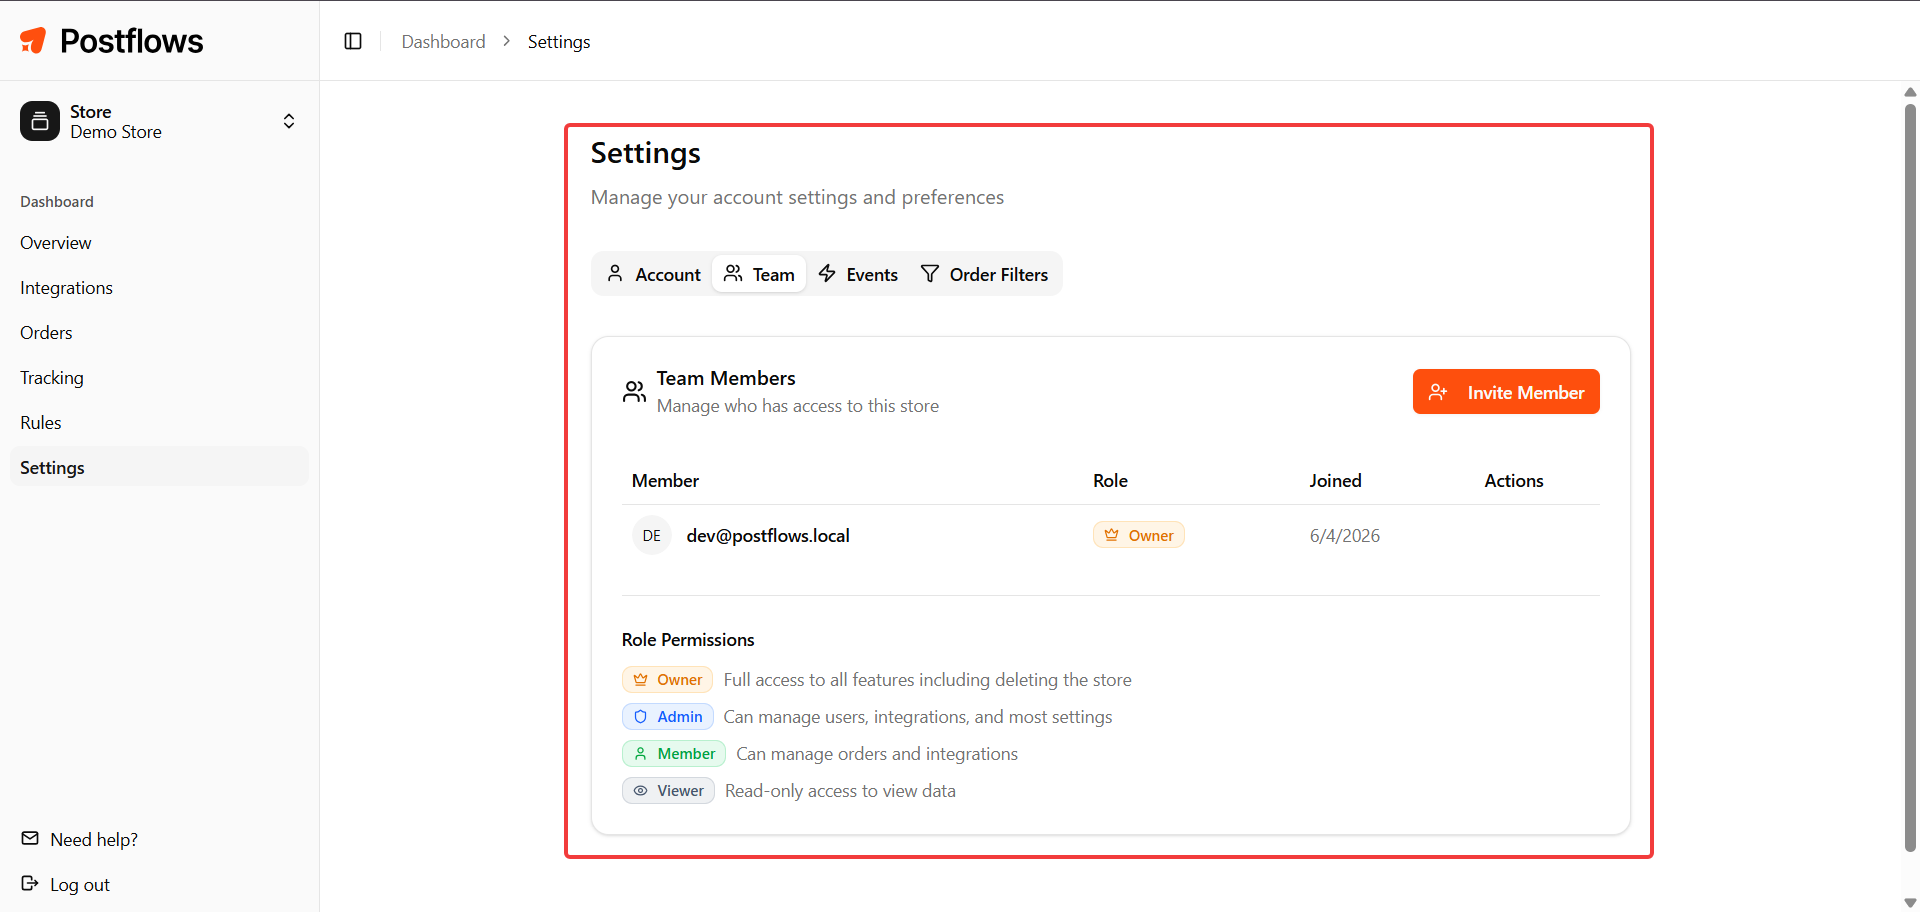Click the text 'Can manage orders and integrations'

coord(877,754)
